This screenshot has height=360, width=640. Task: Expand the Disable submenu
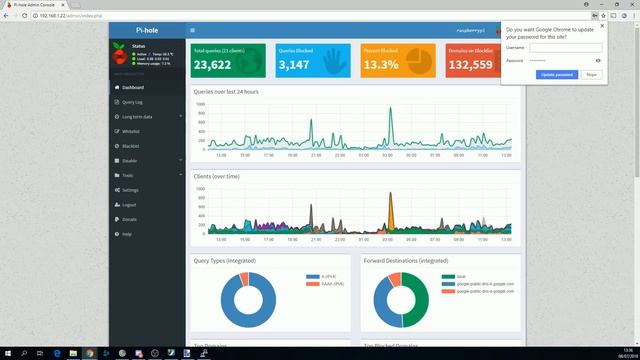pos(147,161)
